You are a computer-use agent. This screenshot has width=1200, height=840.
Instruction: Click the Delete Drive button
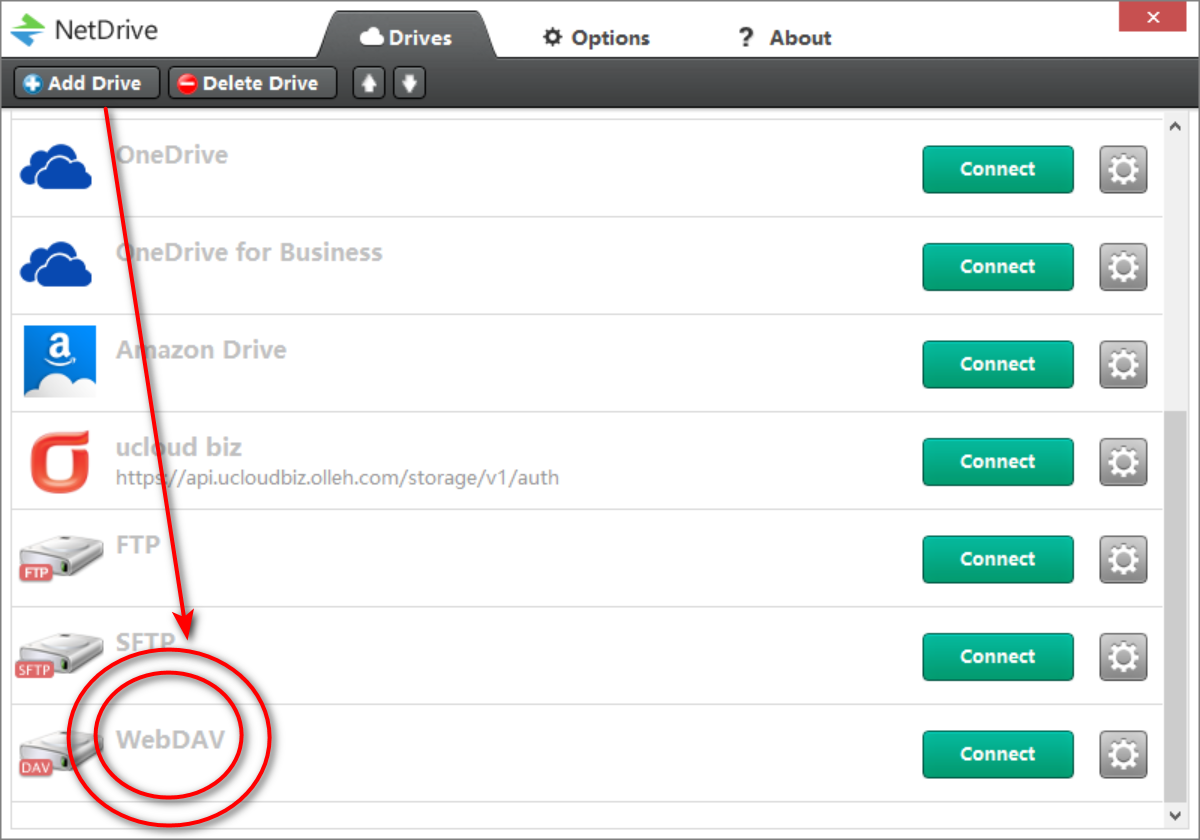pyautogui.click(x=252, y=83)
